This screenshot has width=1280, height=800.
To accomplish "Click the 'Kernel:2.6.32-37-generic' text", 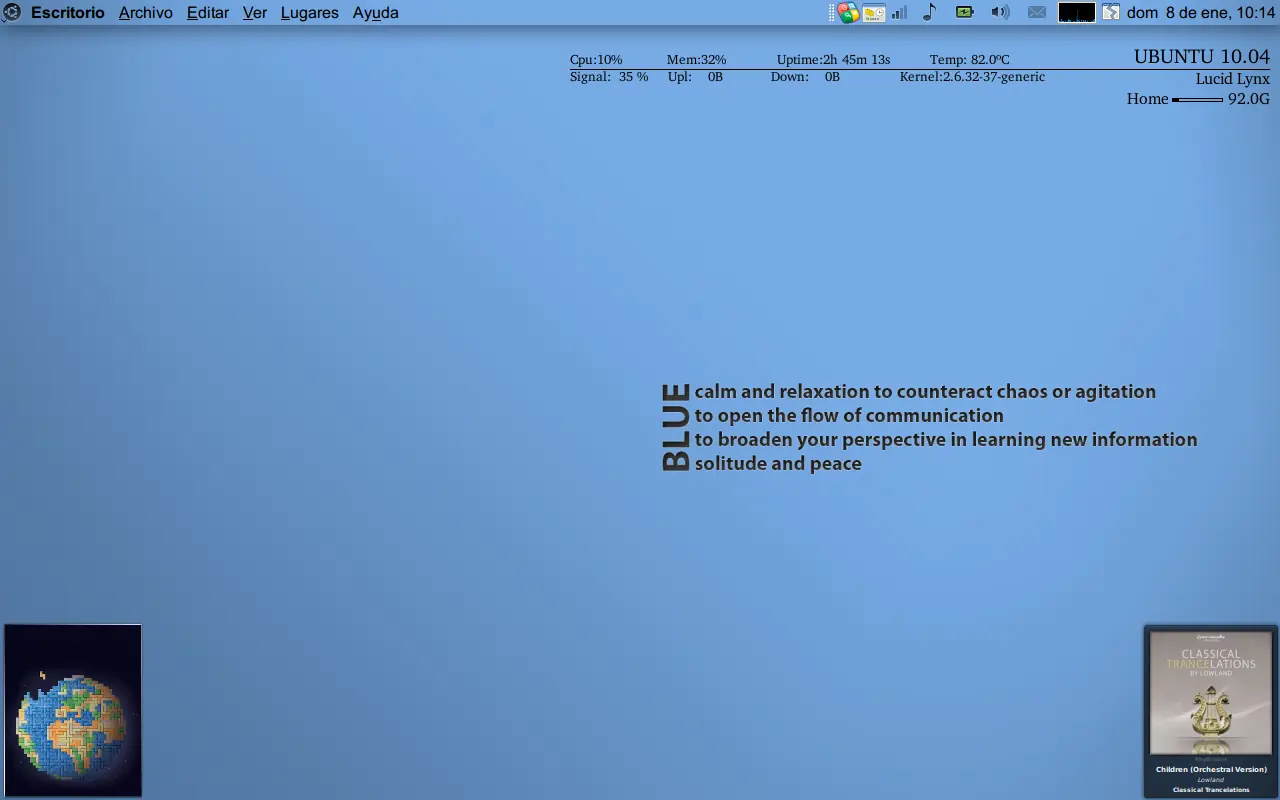I will [972, 77].
